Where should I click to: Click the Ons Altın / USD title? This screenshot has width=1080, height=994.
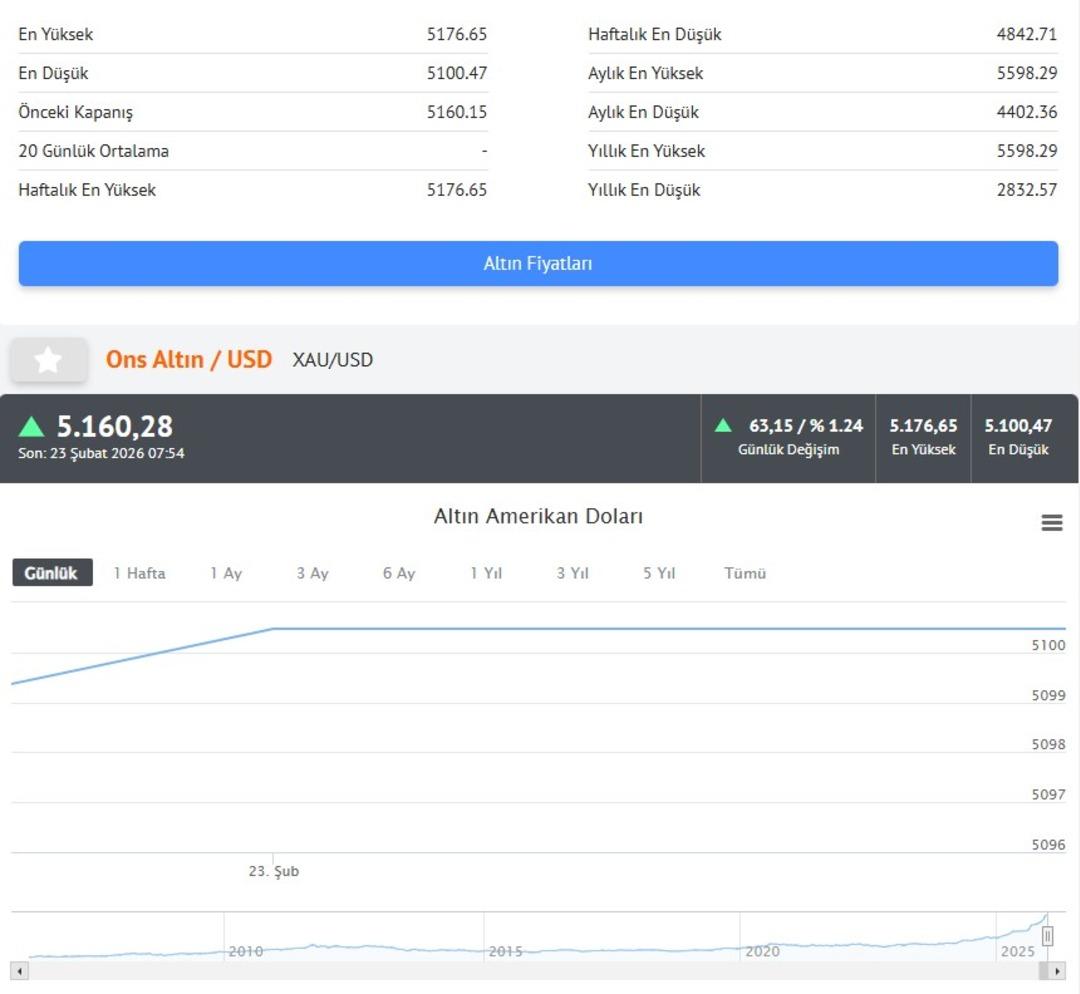click(189, 359)
